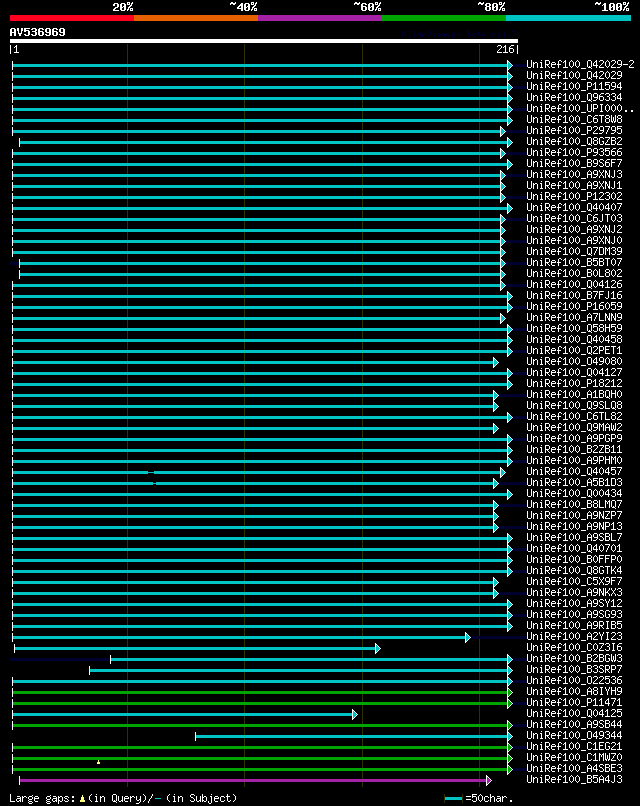Open hit UniRef100_B5BT07

pos(574,262)
